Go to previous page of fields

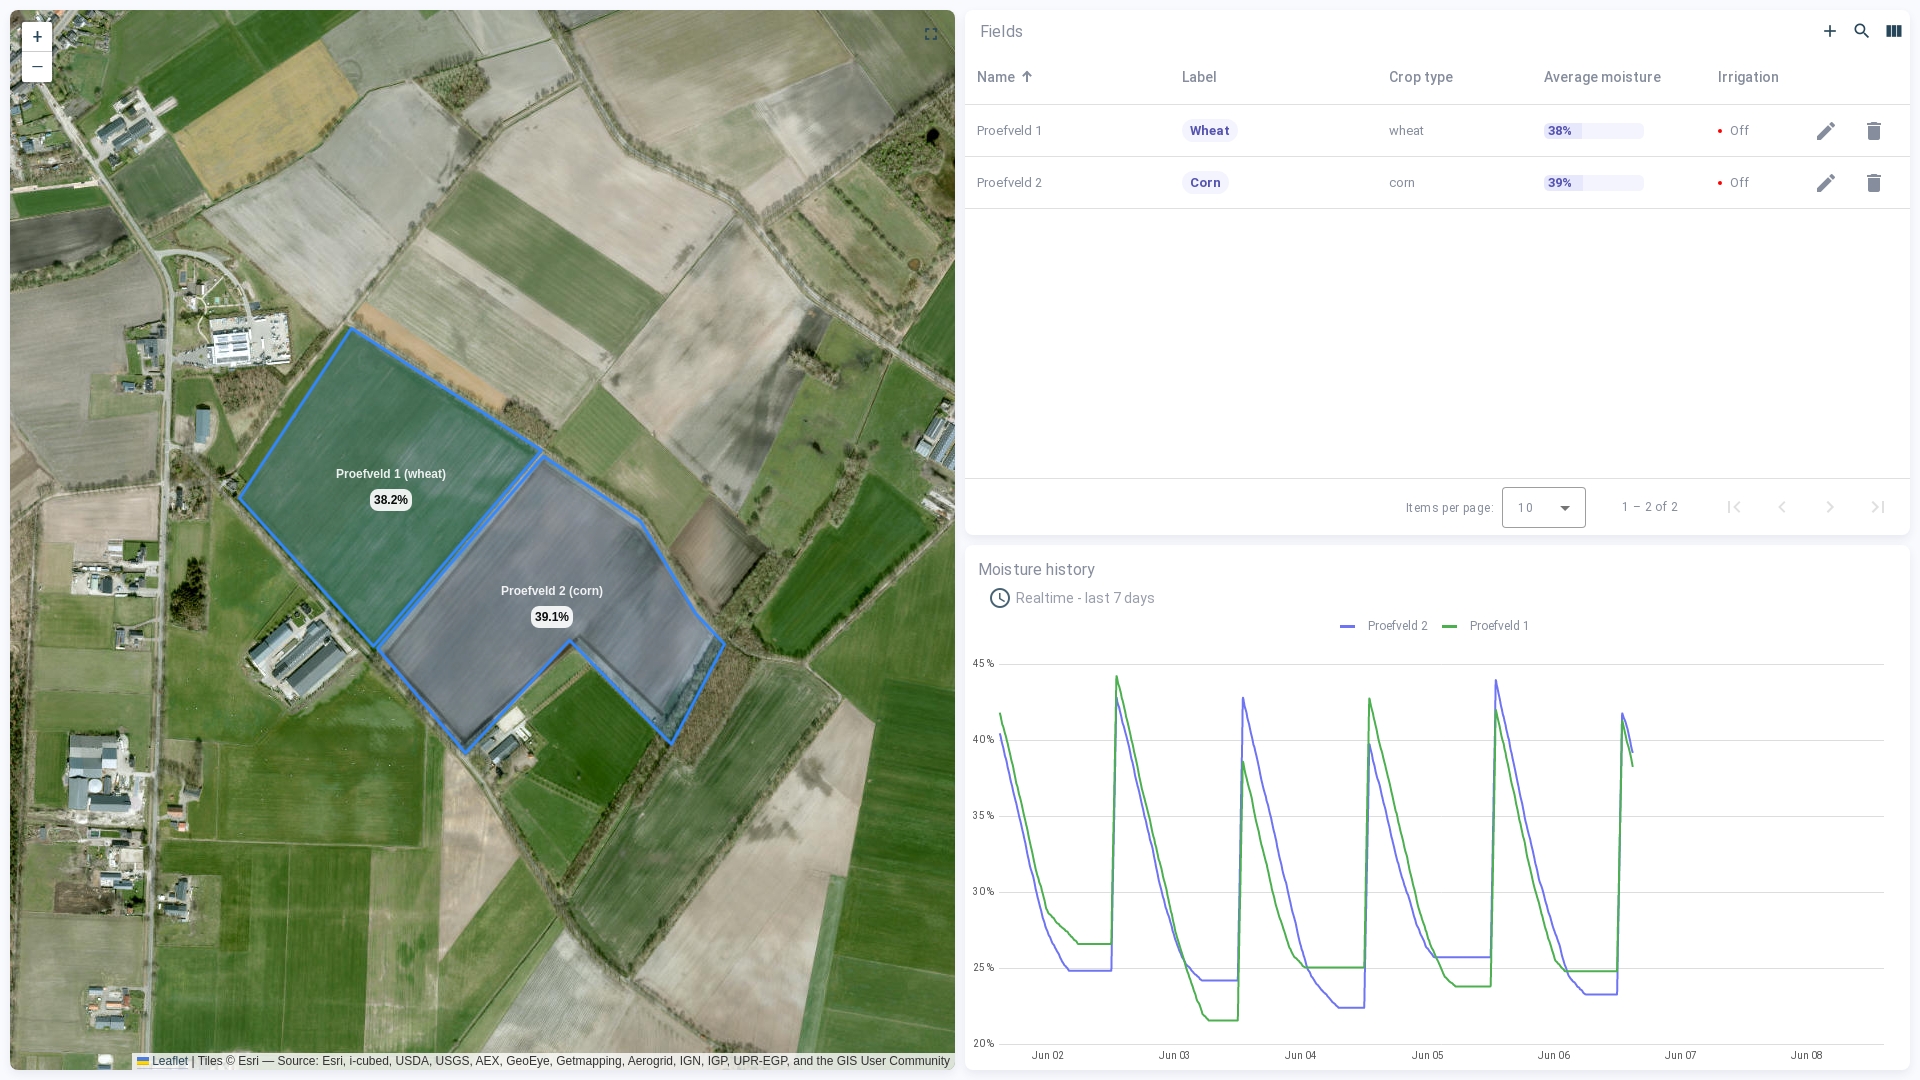[x=1782, y=507]
